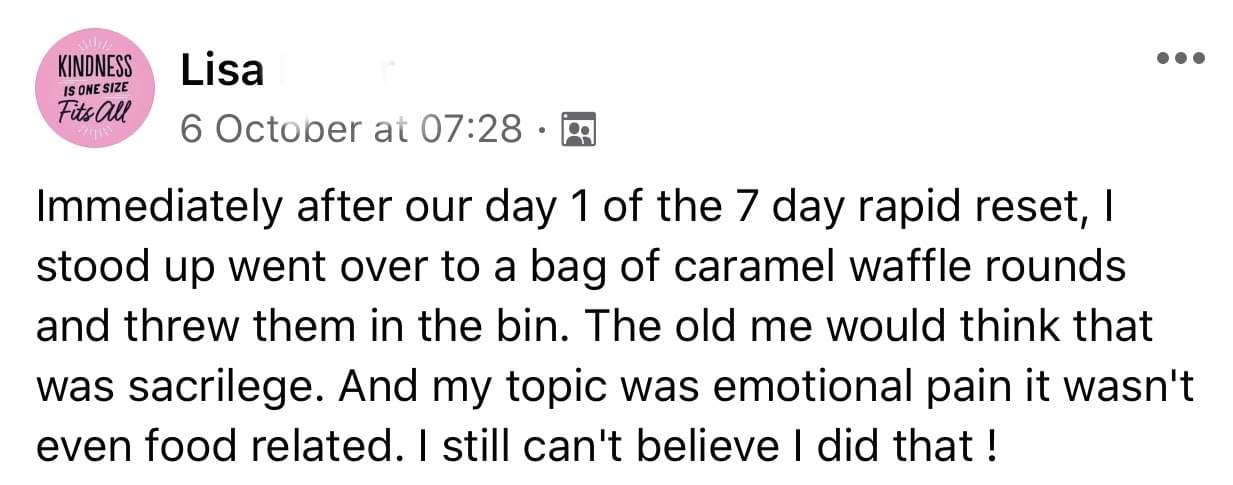Click the exclamation mark ending the post
The height and width of the screenshot is (485, 1233).
click(991, 441)
